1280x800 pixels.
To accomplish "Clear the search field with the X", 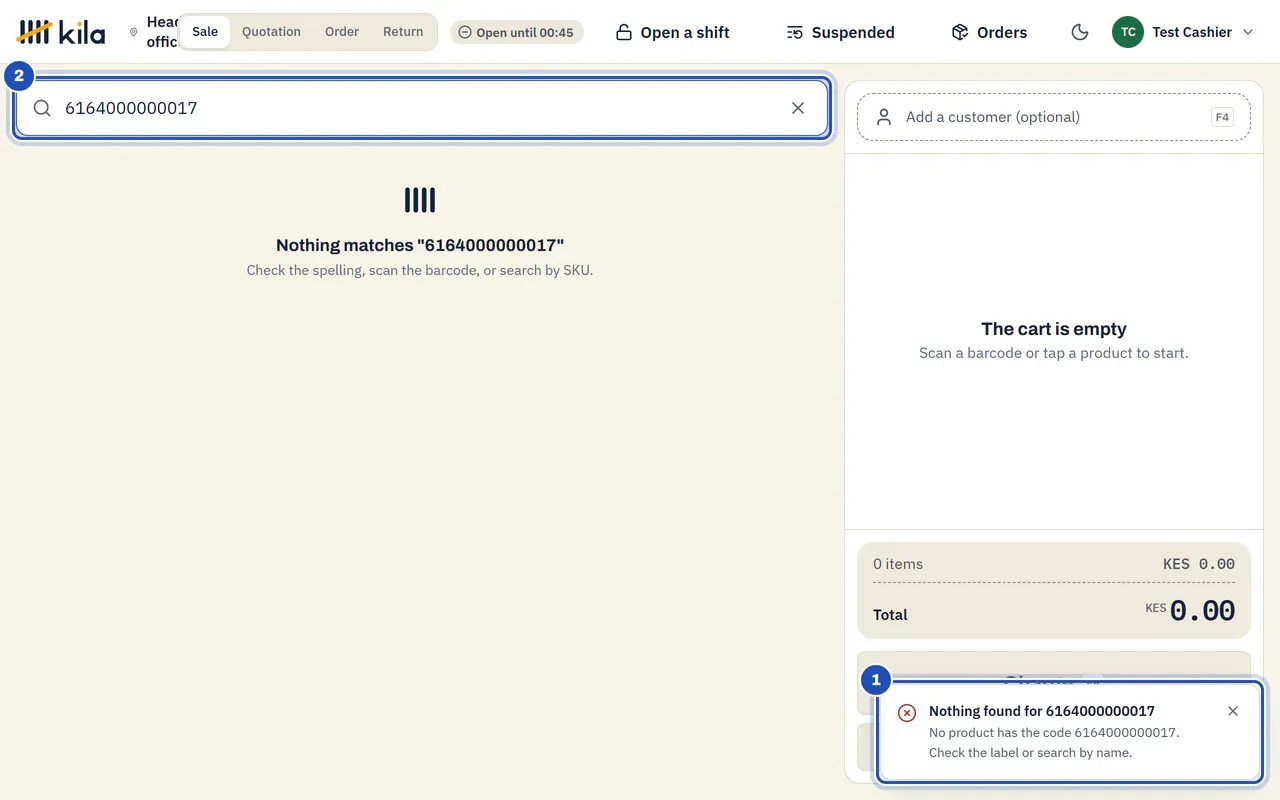I will (798, 108).
